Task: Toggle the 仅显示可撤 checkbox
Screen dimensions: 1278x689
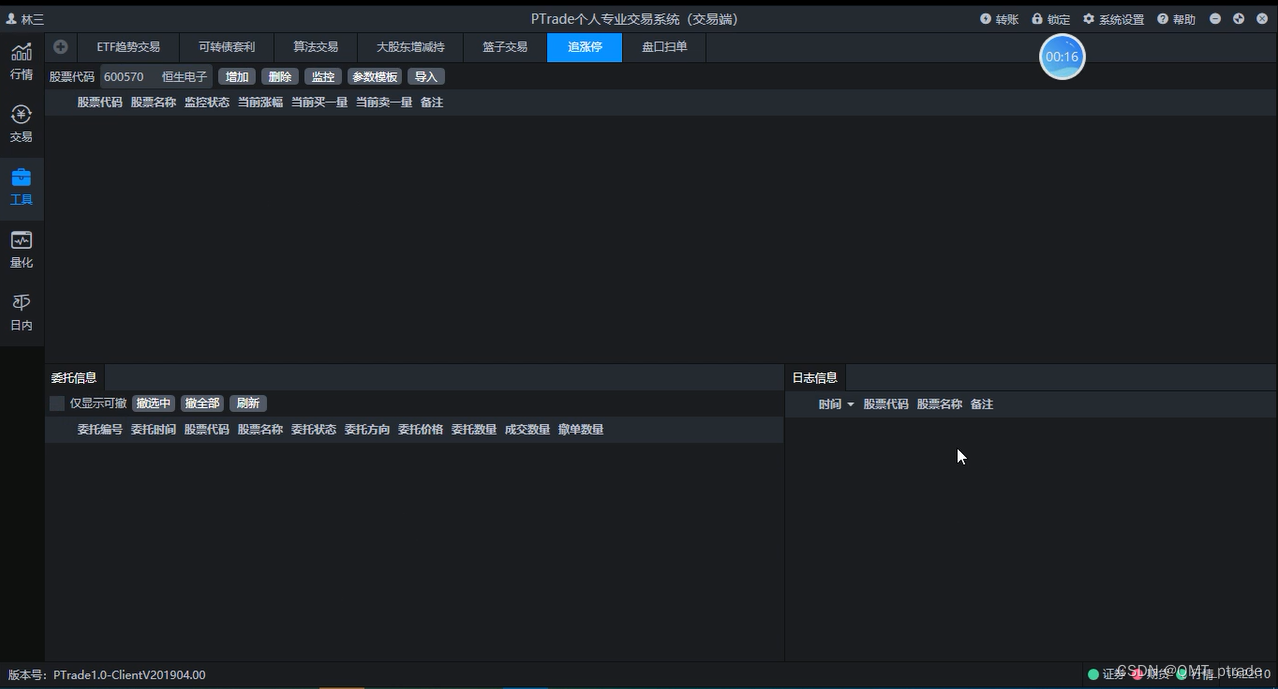Action: [x=57, y=403]
